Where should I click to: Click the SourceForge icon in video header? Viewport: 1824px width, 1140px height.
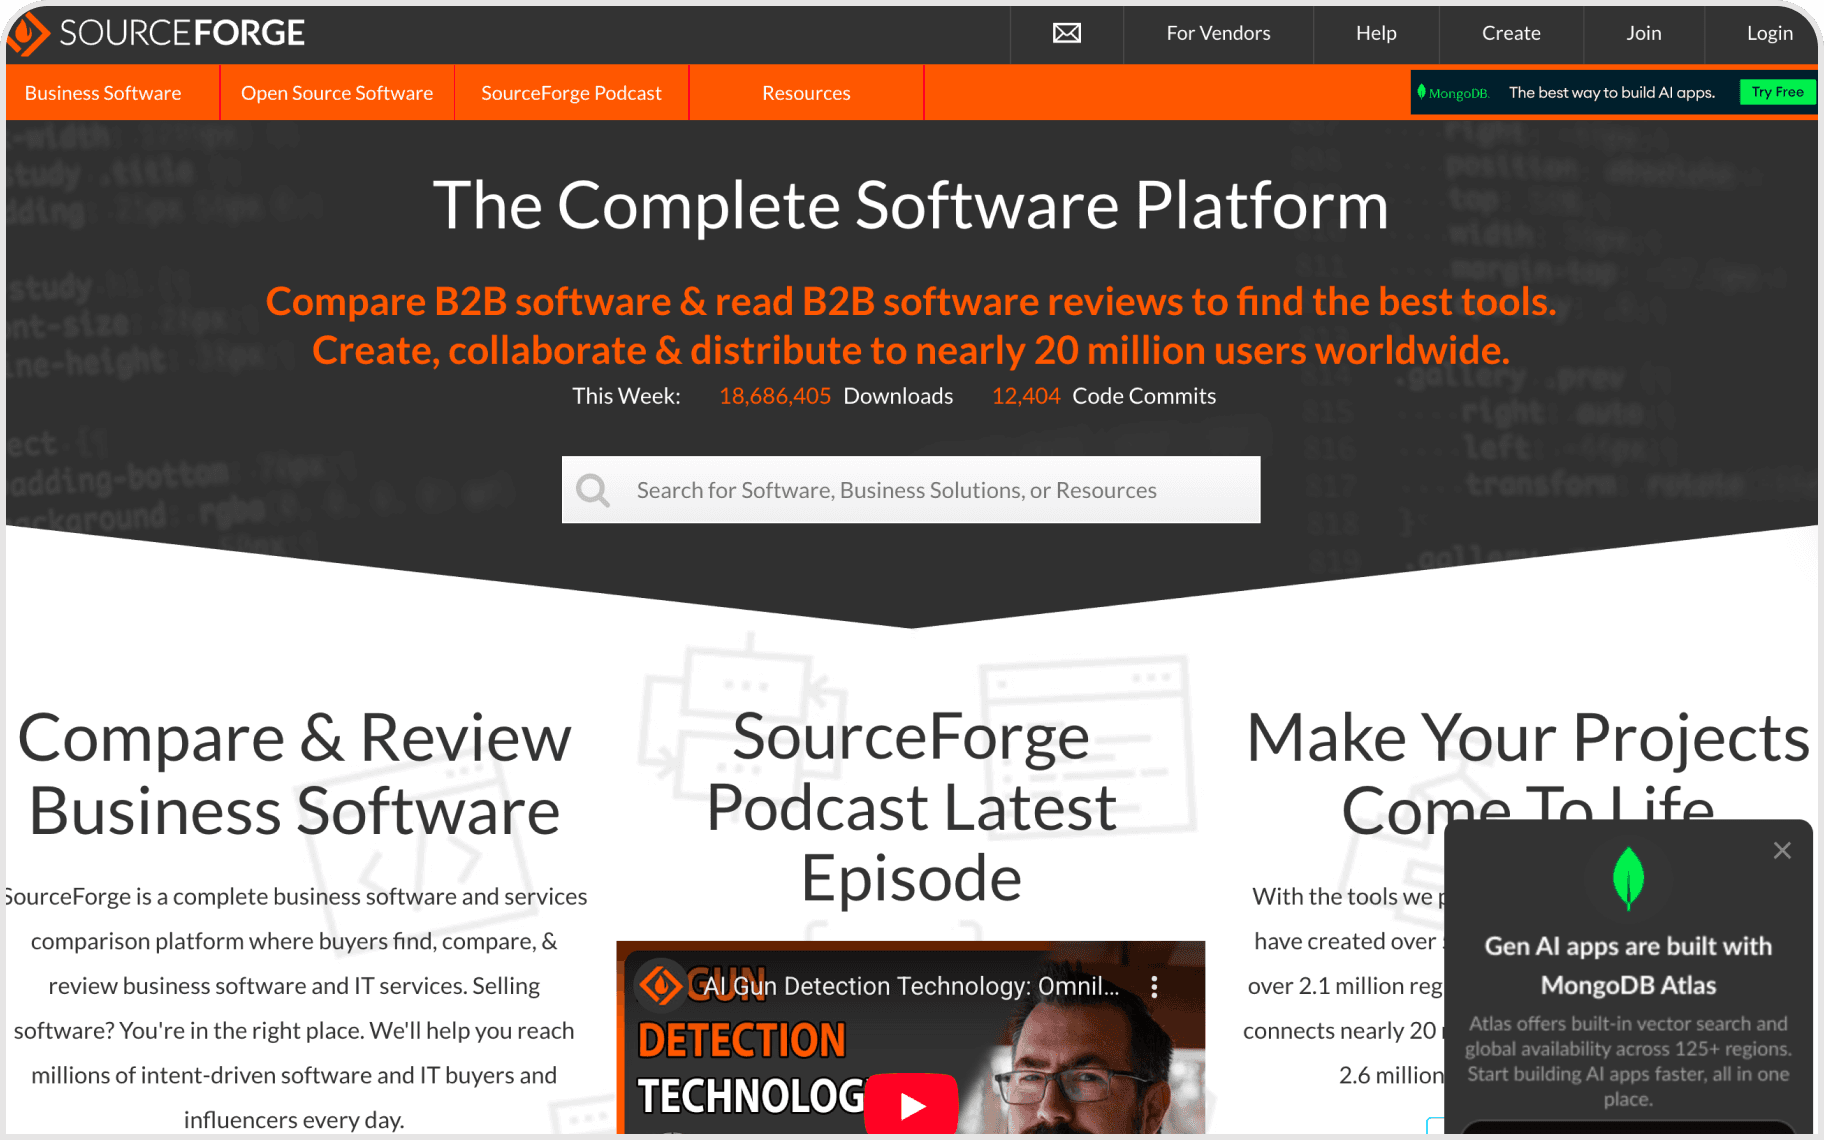(x=661, y=985)
